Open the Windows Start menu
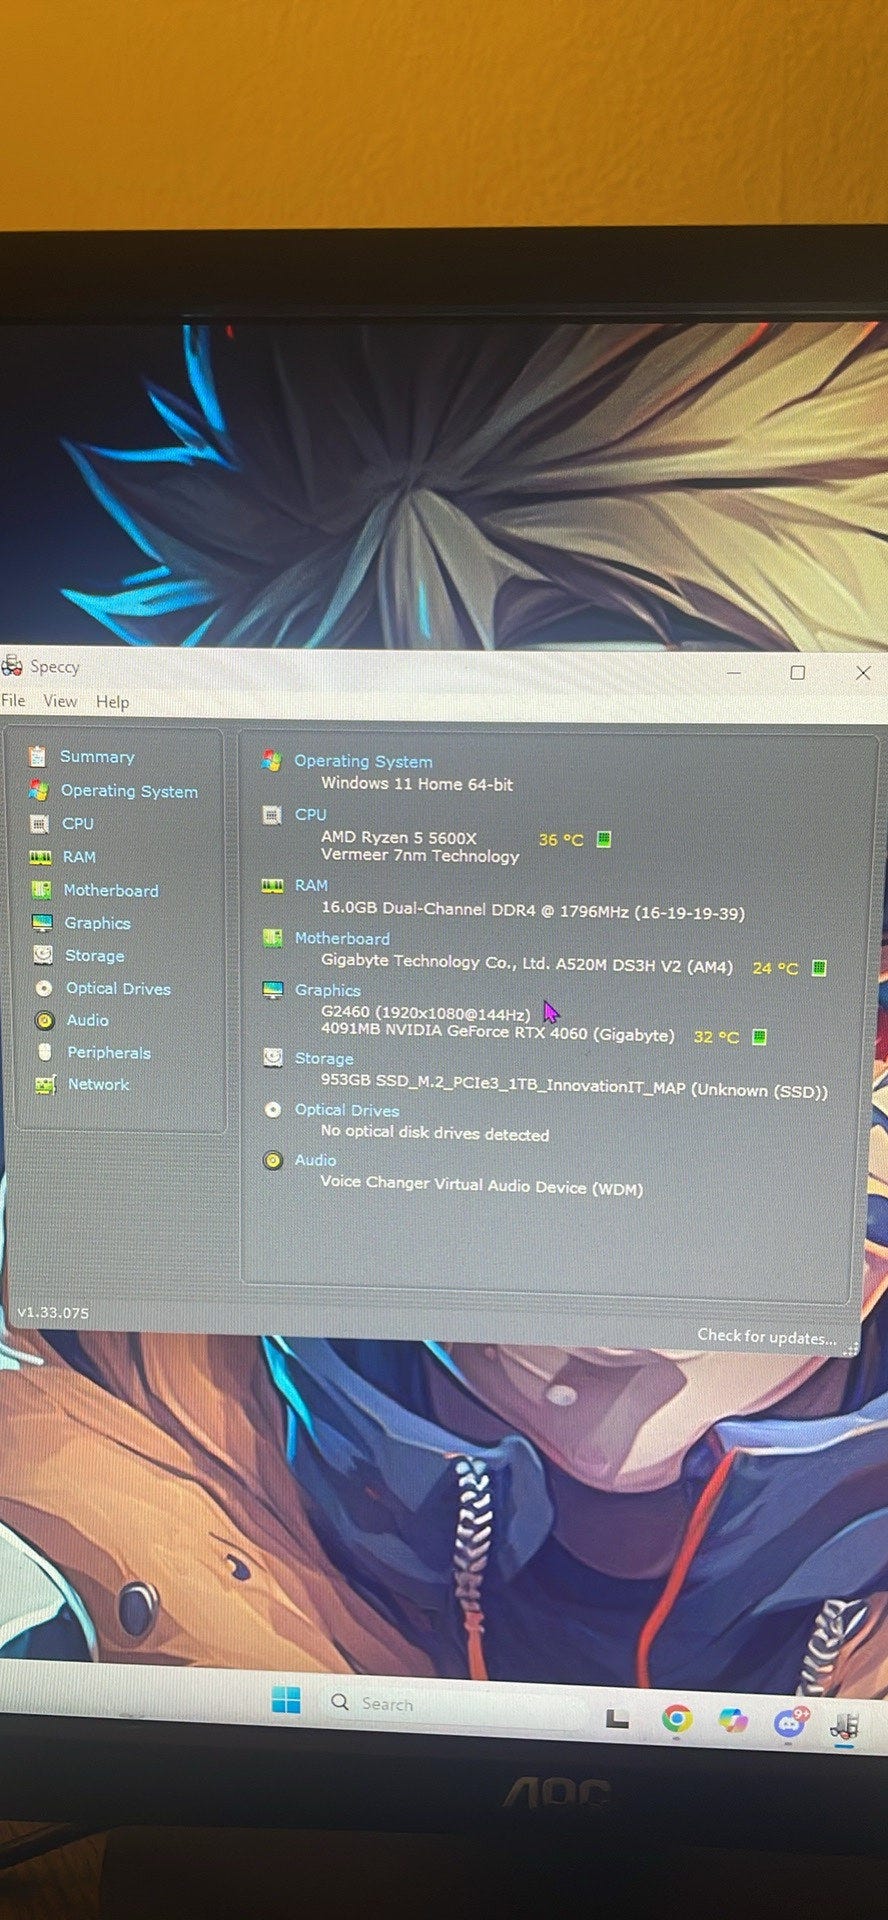 click(x=286, y=1700)
